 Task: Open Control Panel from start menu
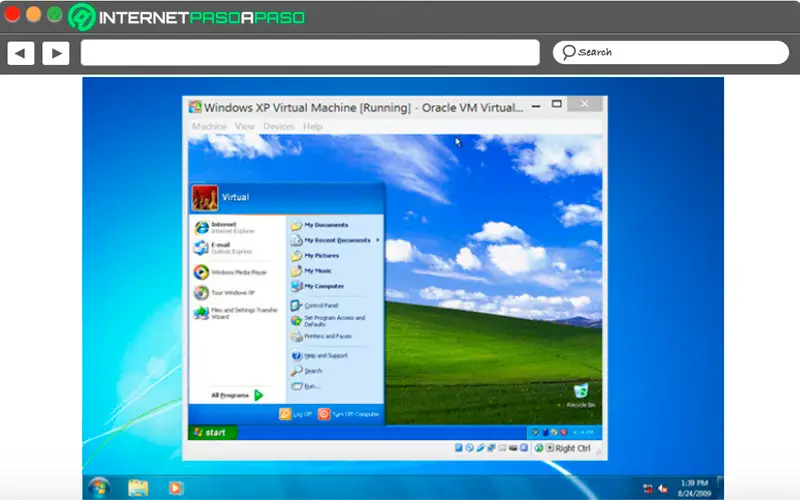point(314,306)
